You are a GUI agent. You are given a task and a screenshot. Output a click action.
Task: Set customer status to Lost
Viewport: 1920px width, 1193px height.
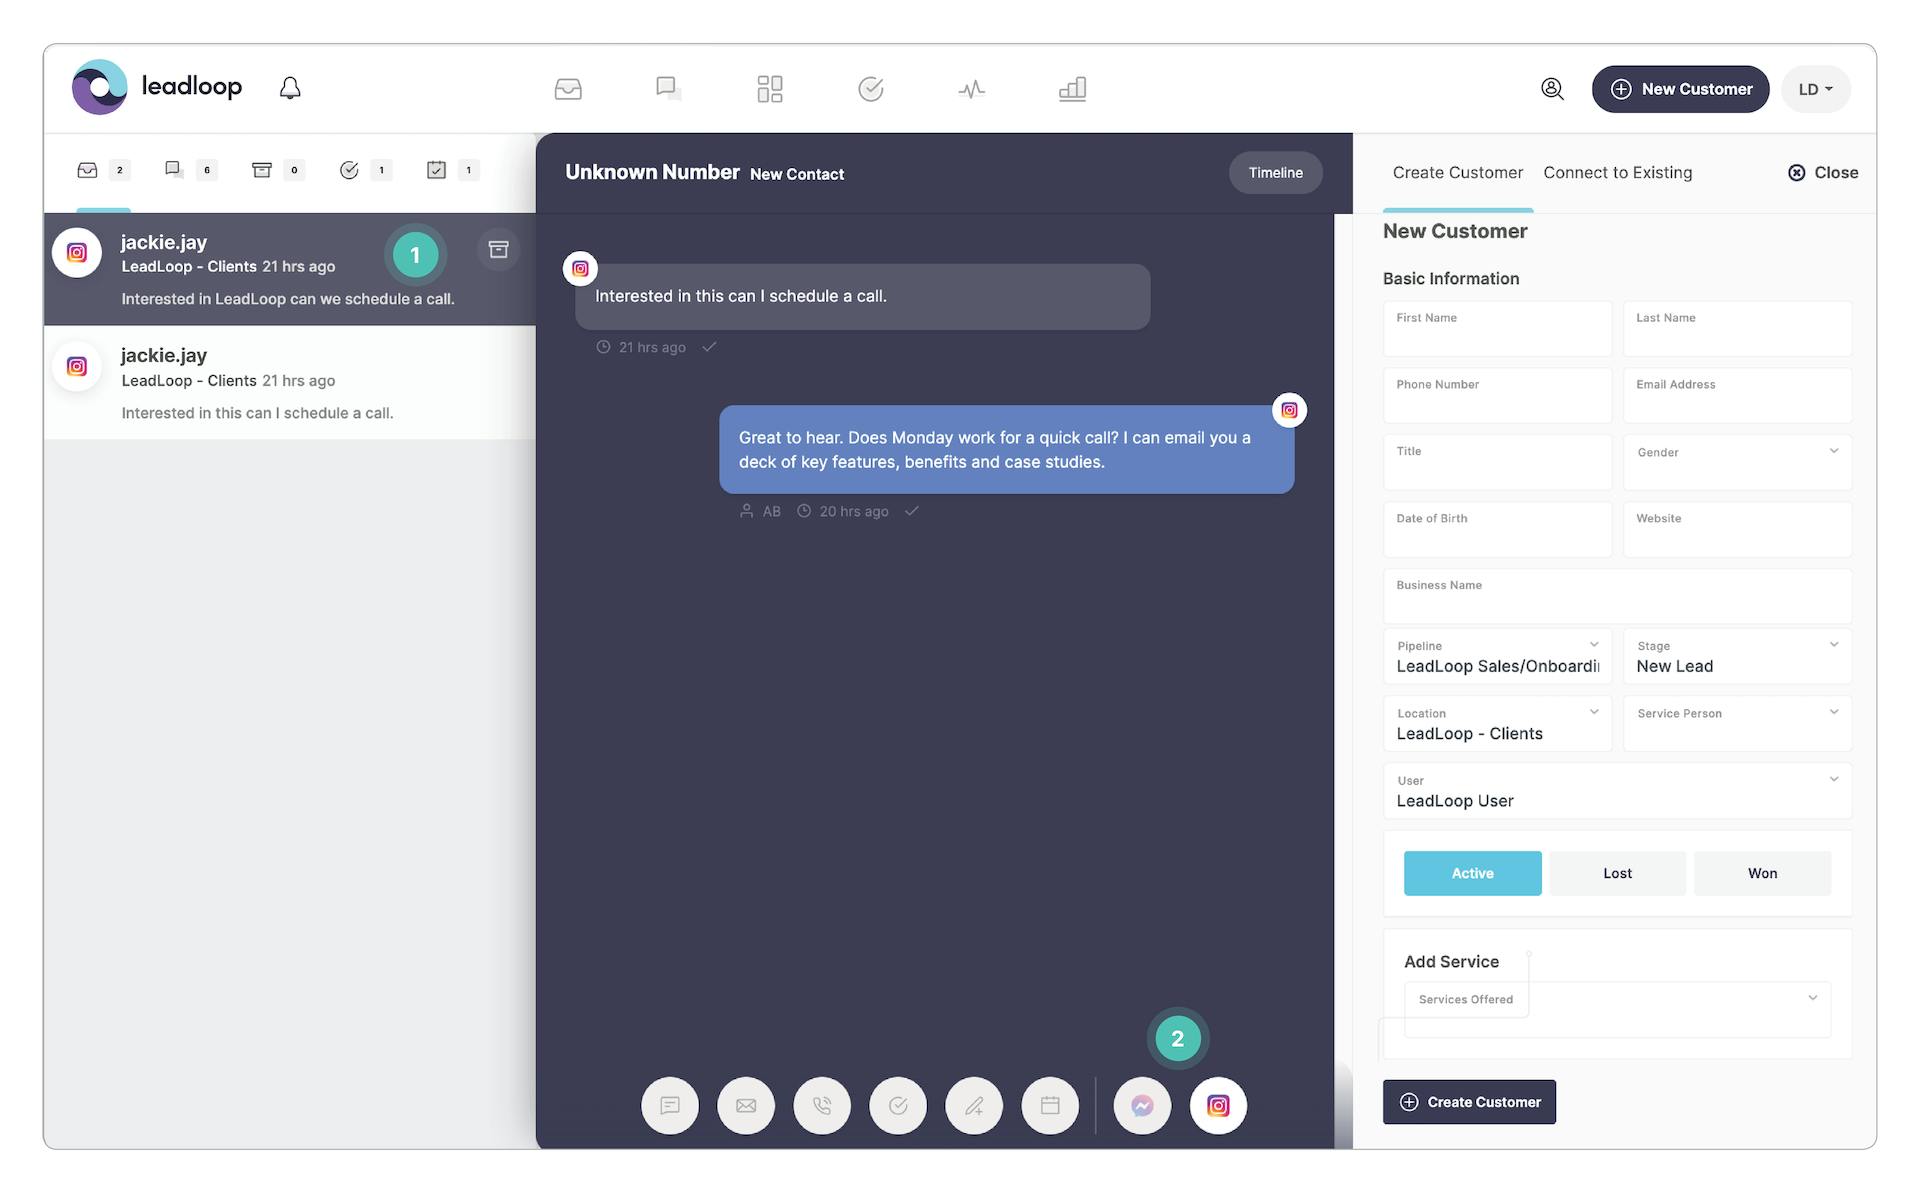click(1617, 873)
